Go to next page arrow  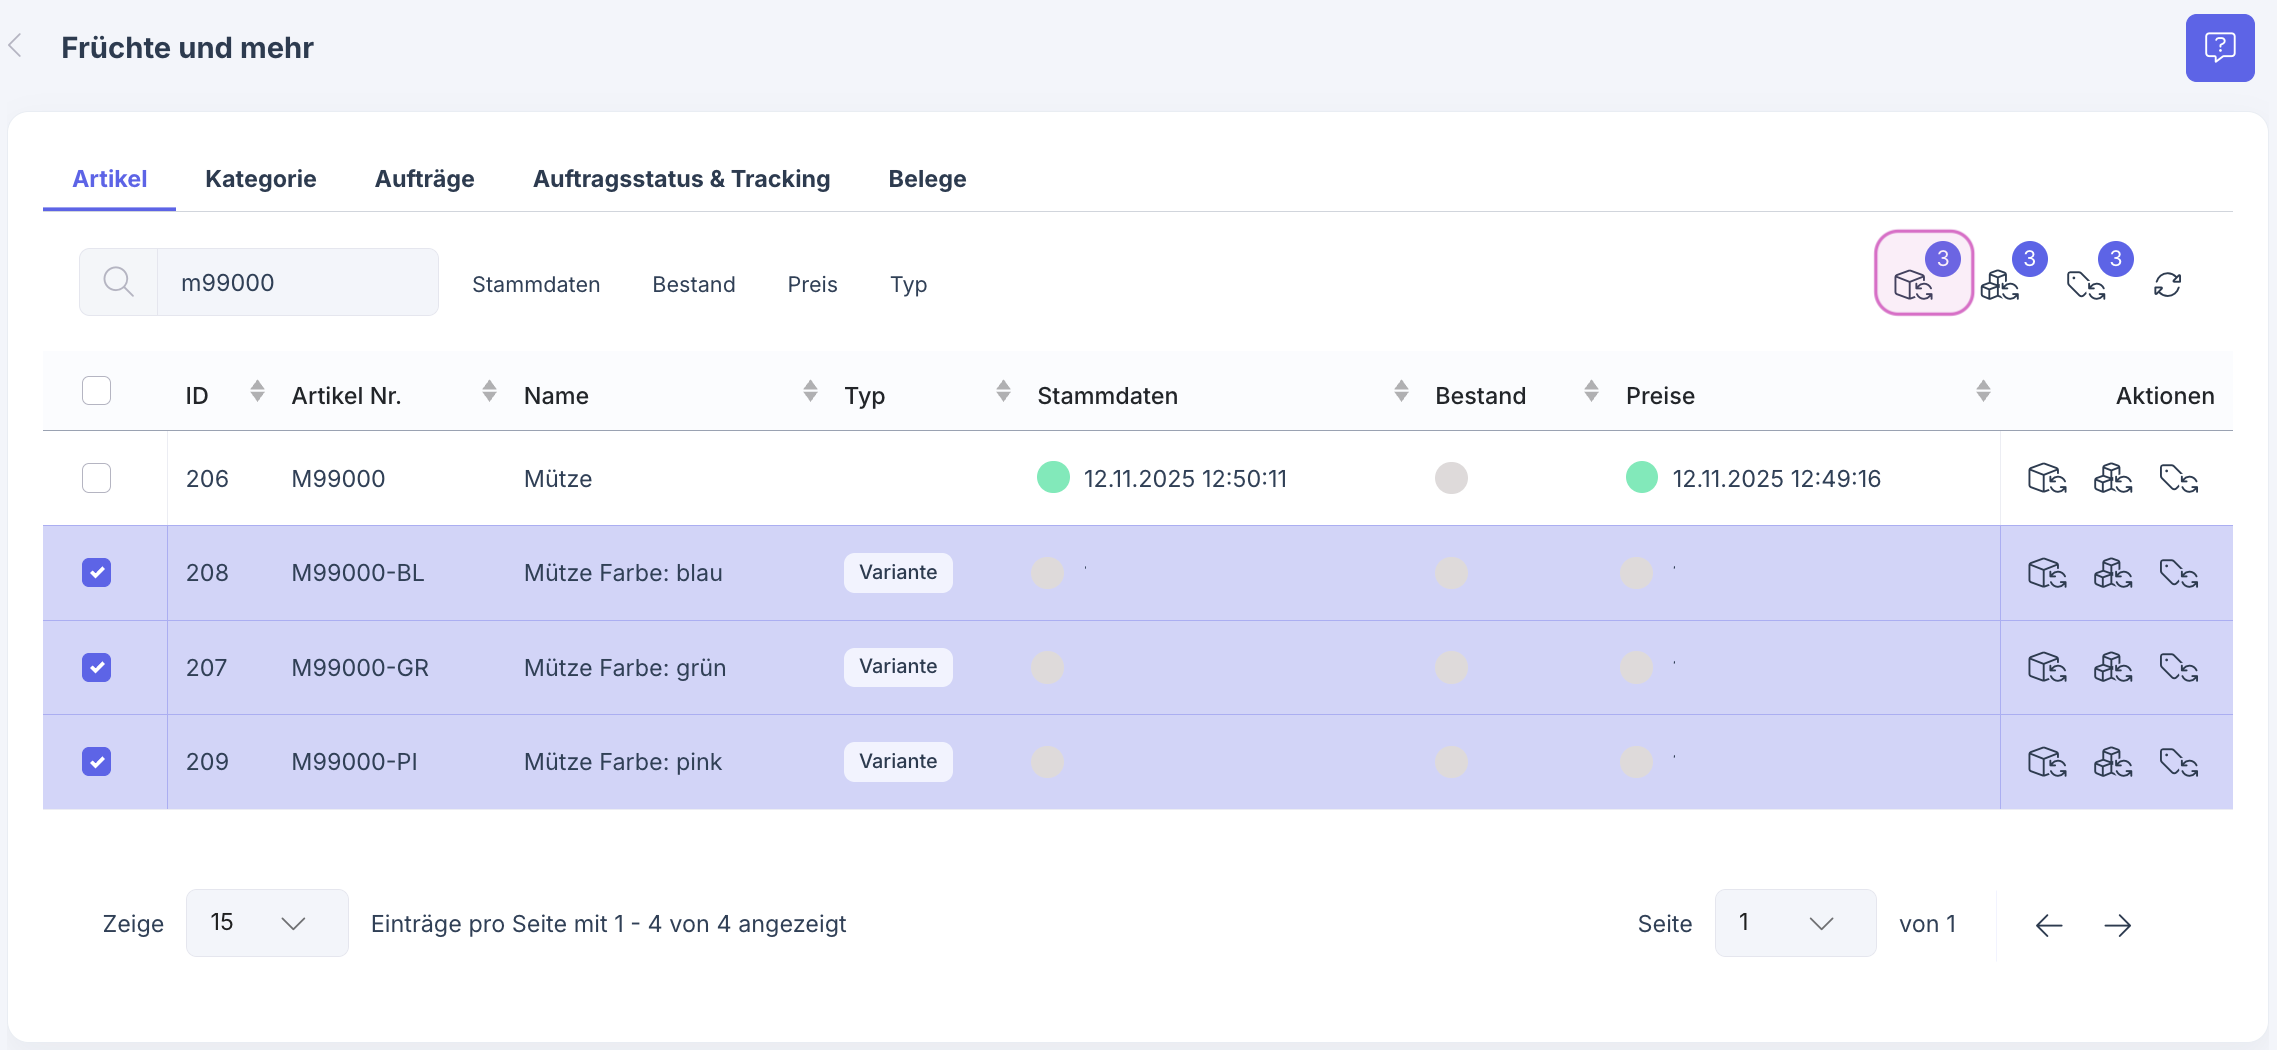[x=2117, y=925]
